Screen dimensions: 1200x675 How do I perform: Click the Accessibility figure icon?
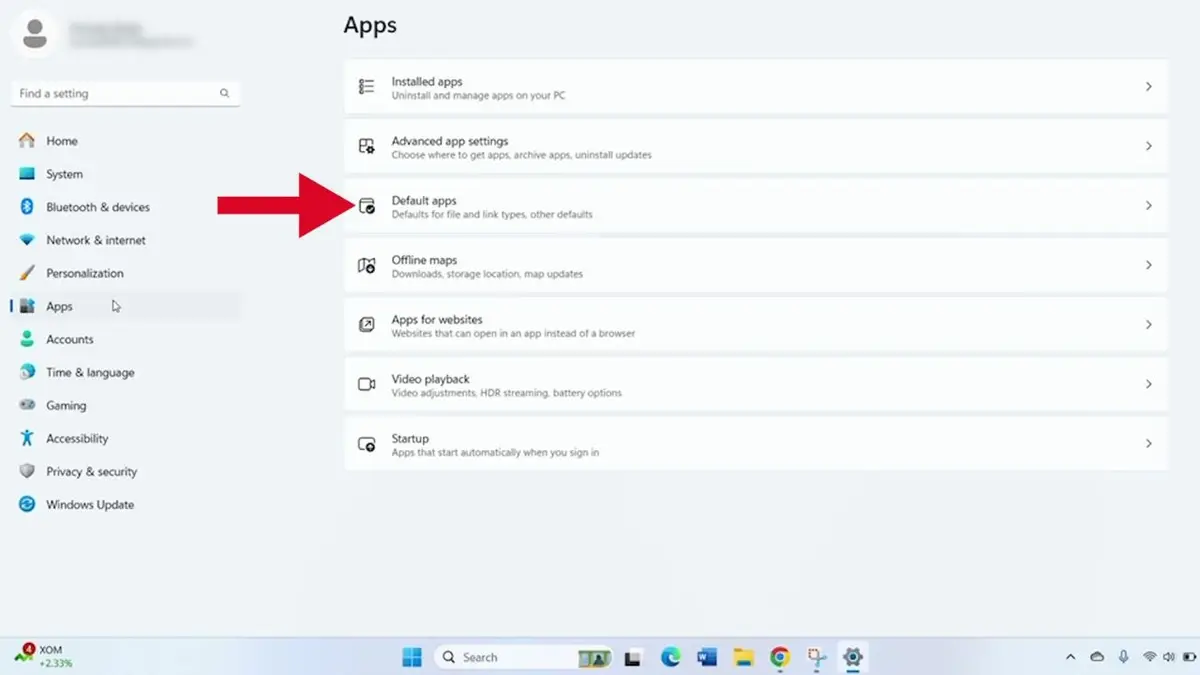coord(27,438)
